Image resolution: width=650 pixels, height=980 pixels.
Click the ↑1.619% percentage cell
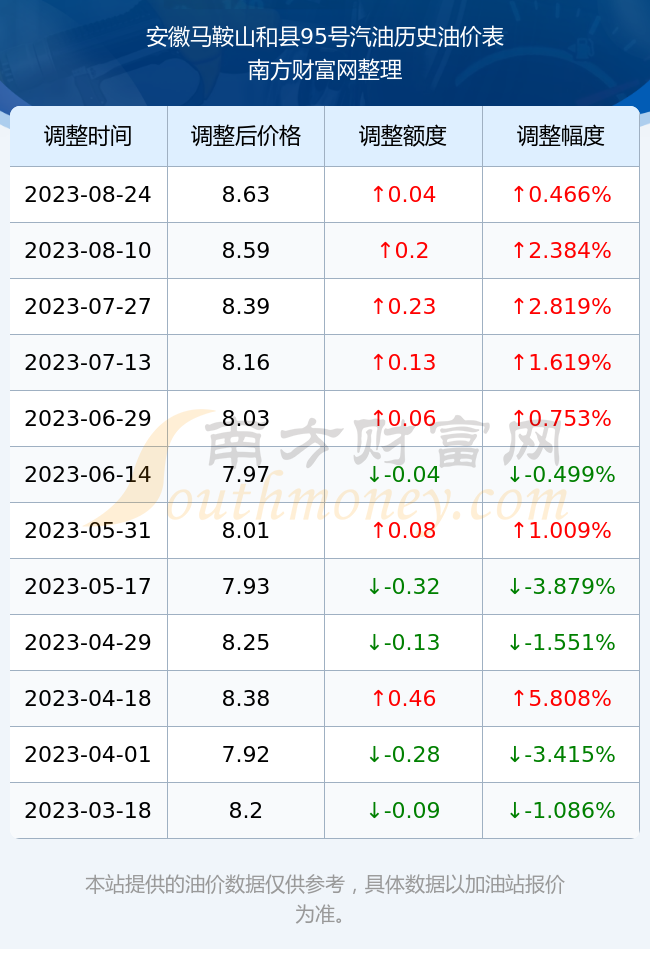[x=561, y=362]
